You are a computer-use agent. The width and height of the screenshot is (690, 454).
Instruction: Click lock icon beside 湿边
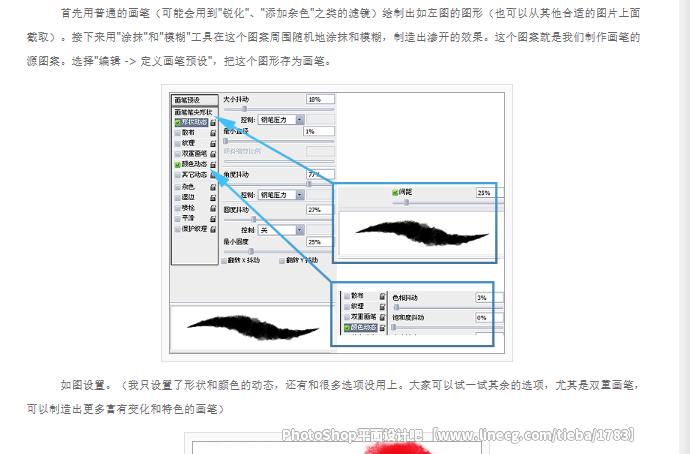213,198
